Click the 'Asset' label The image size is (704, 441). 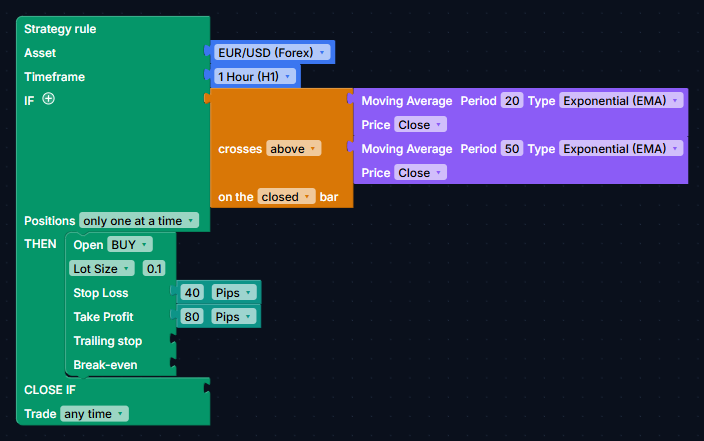click(x=40, y=53)
